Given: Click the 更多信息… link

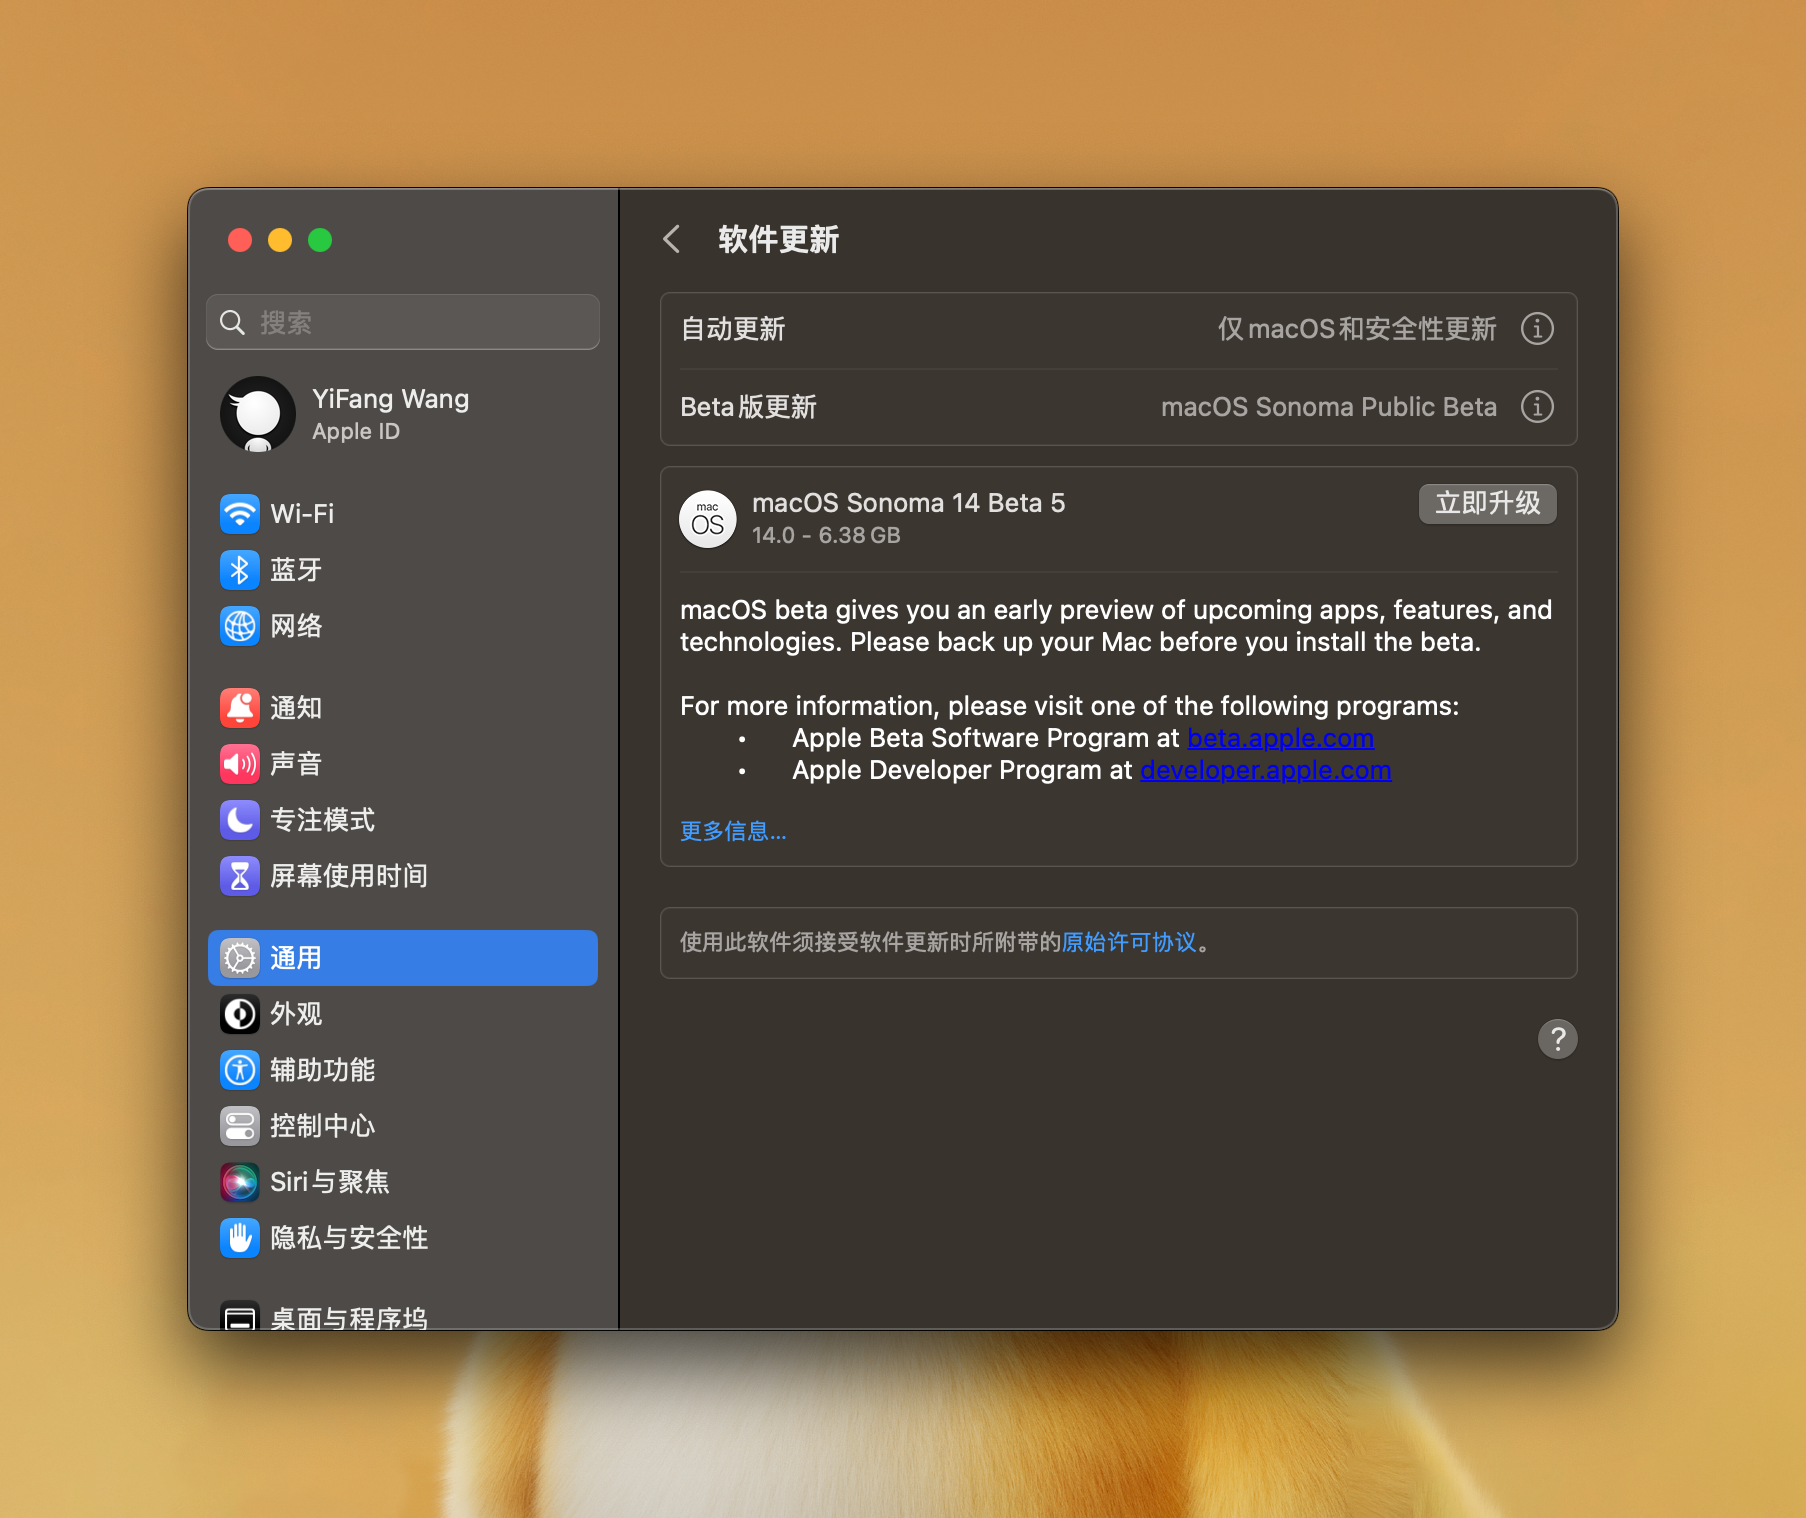Looking at the screenshot, I should 733,831.
